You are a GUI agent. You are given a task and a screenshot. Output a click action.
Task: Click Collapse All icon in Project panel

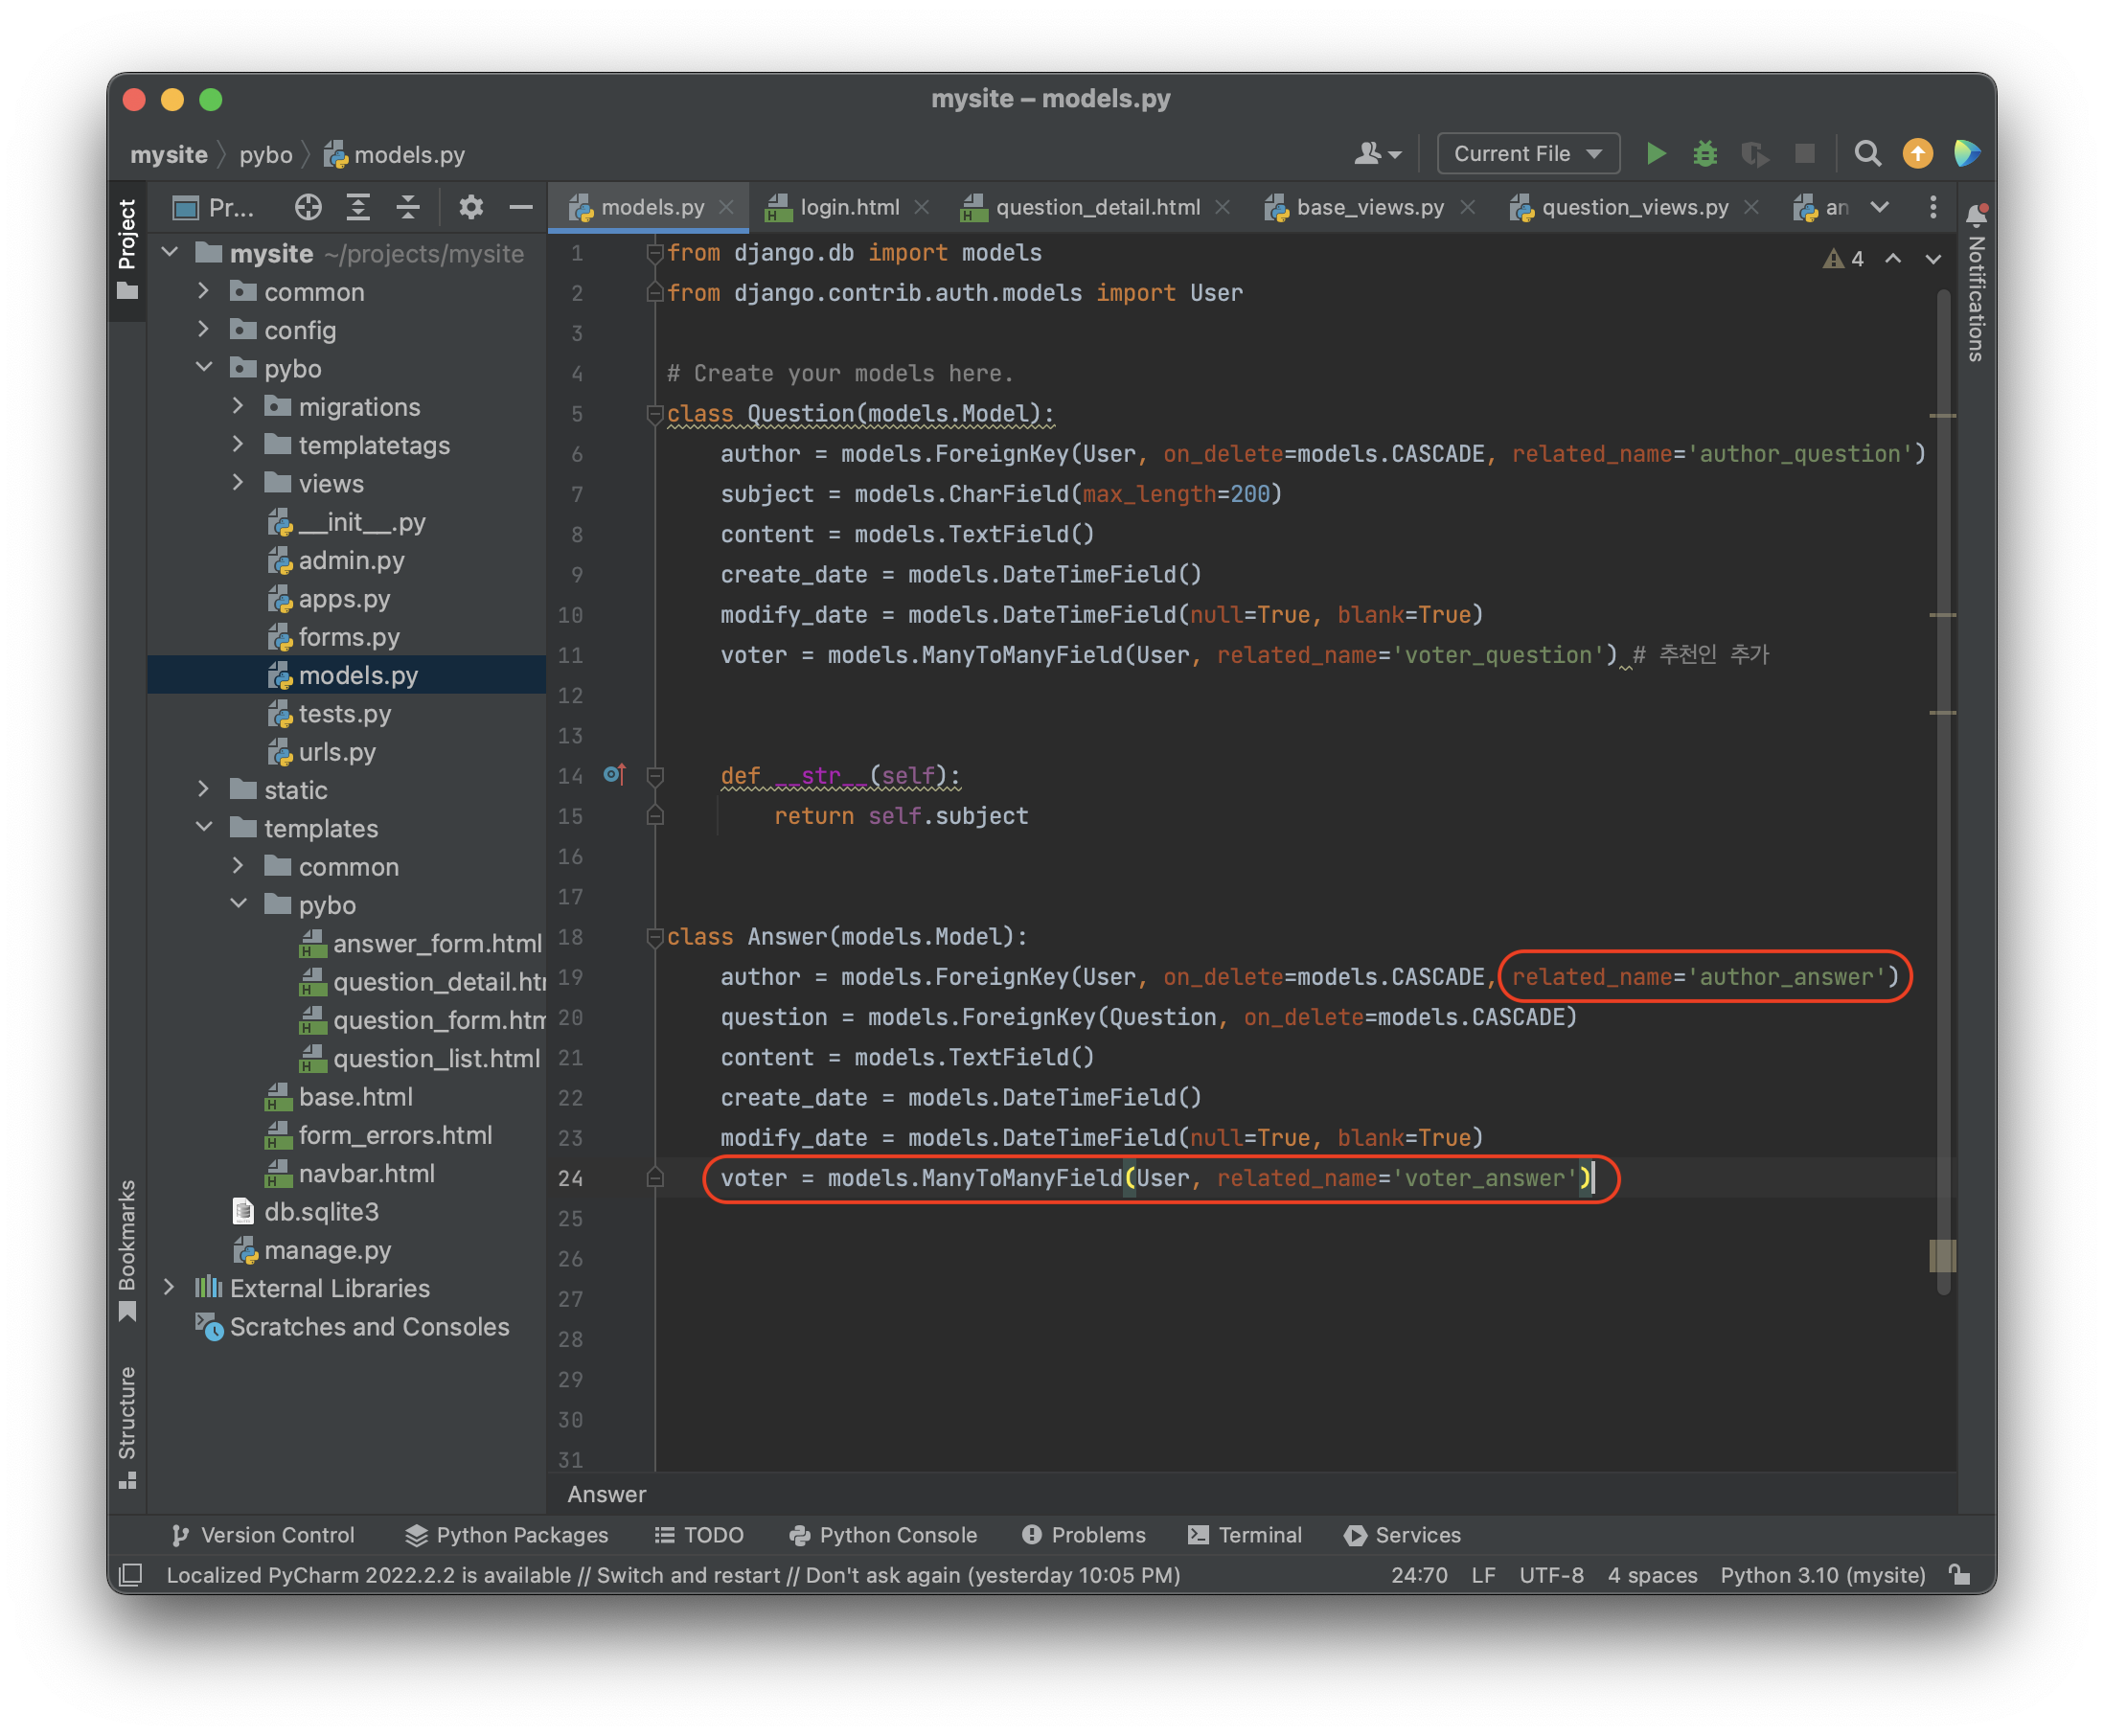pyautogui.click(x=408, y=208)
